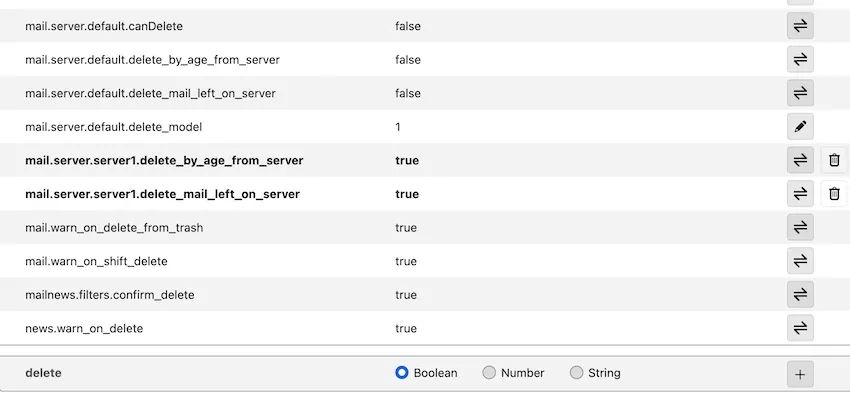The image size is (850, 398).
Task: Toggle mail.warn_on_delete_from_trash preference
Action: pyautogui.click(x=800, y=228)
